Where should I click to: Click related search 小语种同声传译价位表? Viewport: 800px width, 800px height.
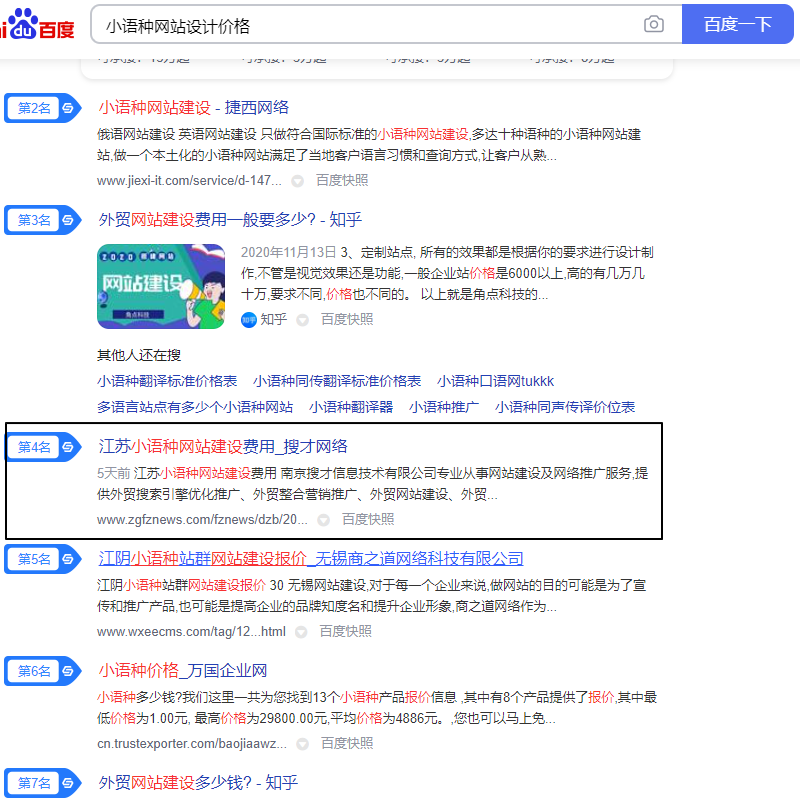click(x=565, y=408)
